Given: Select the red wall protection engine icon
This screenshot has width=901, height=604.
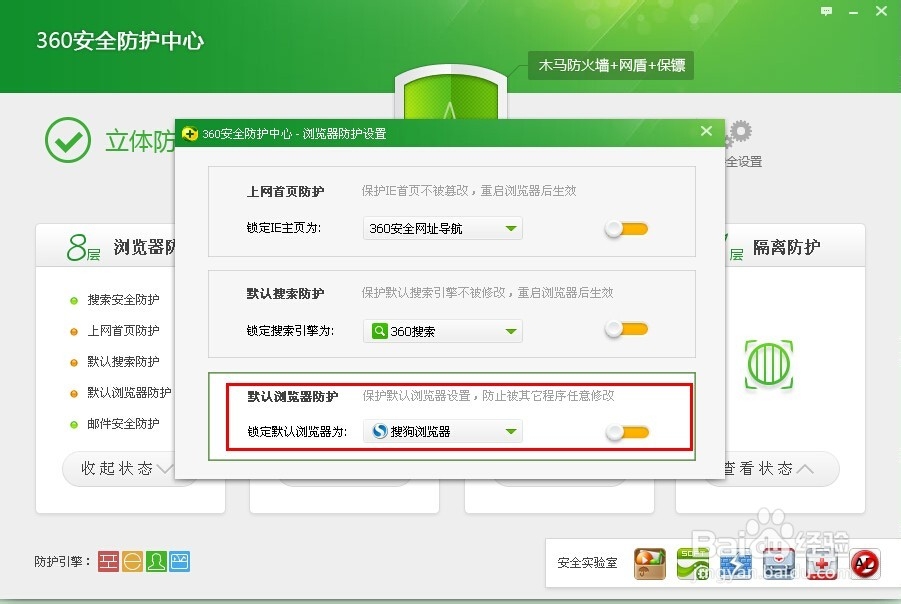Looking at the screenshot, I should click(107, 562).
